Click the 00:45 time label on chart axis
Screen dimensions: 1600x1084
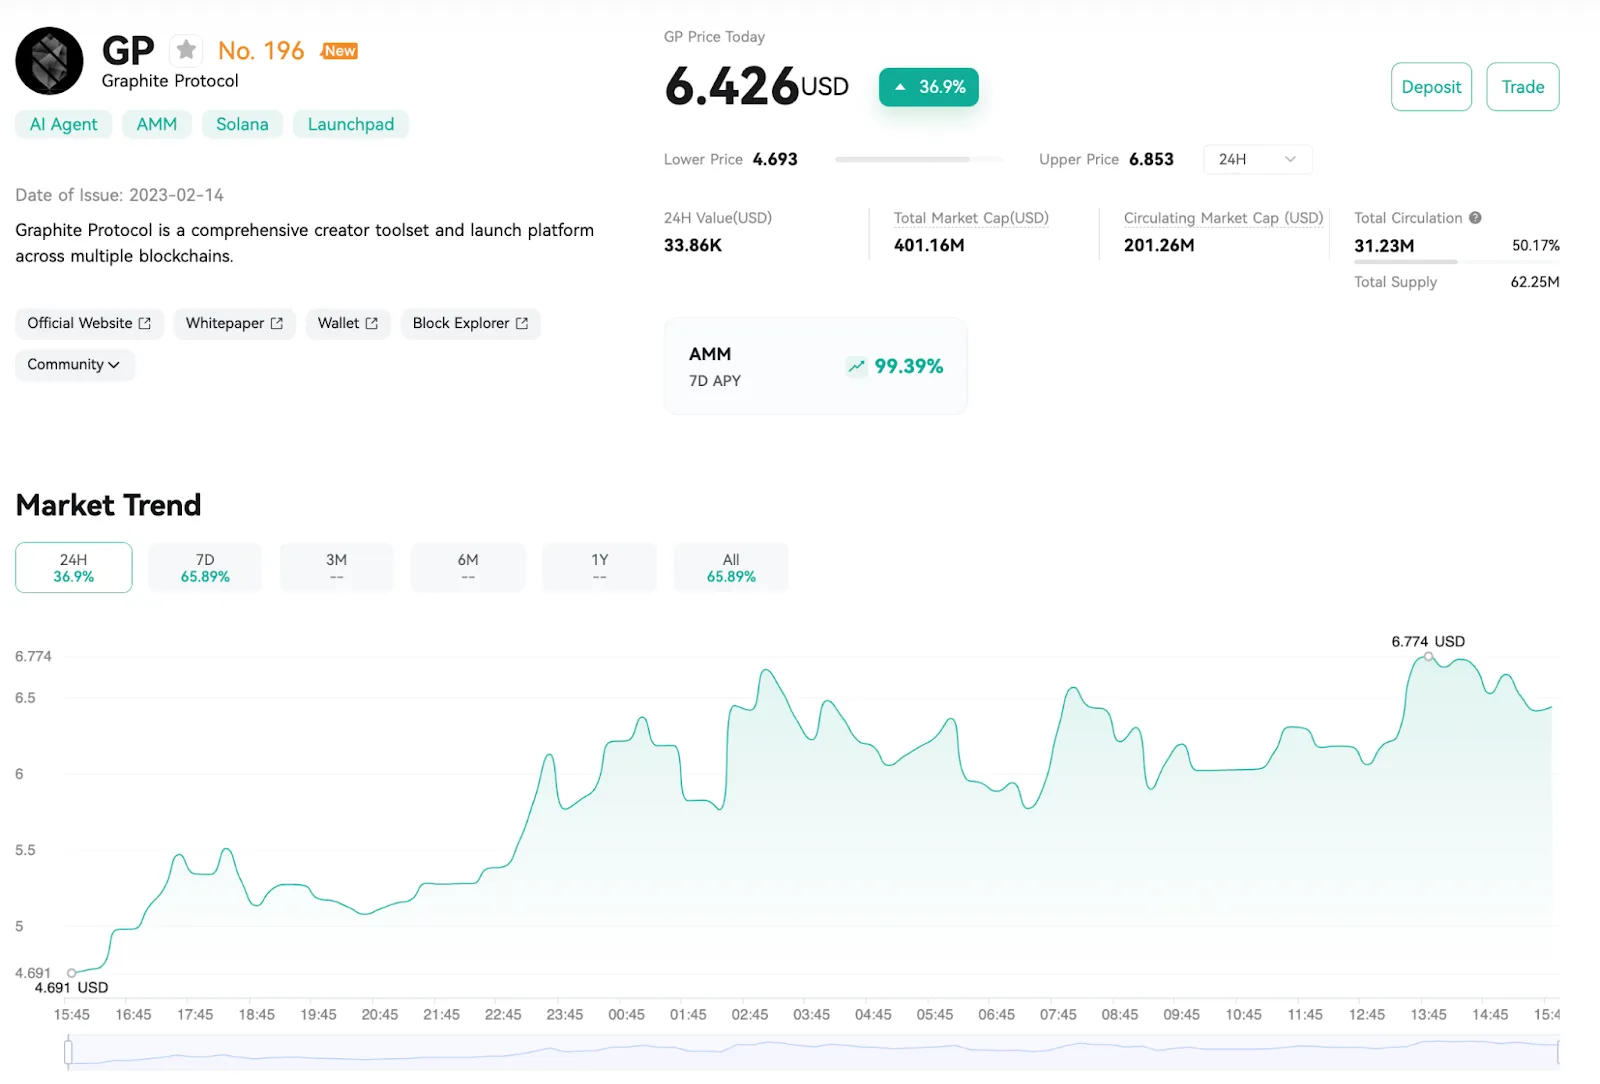(x=626, y=1014)
